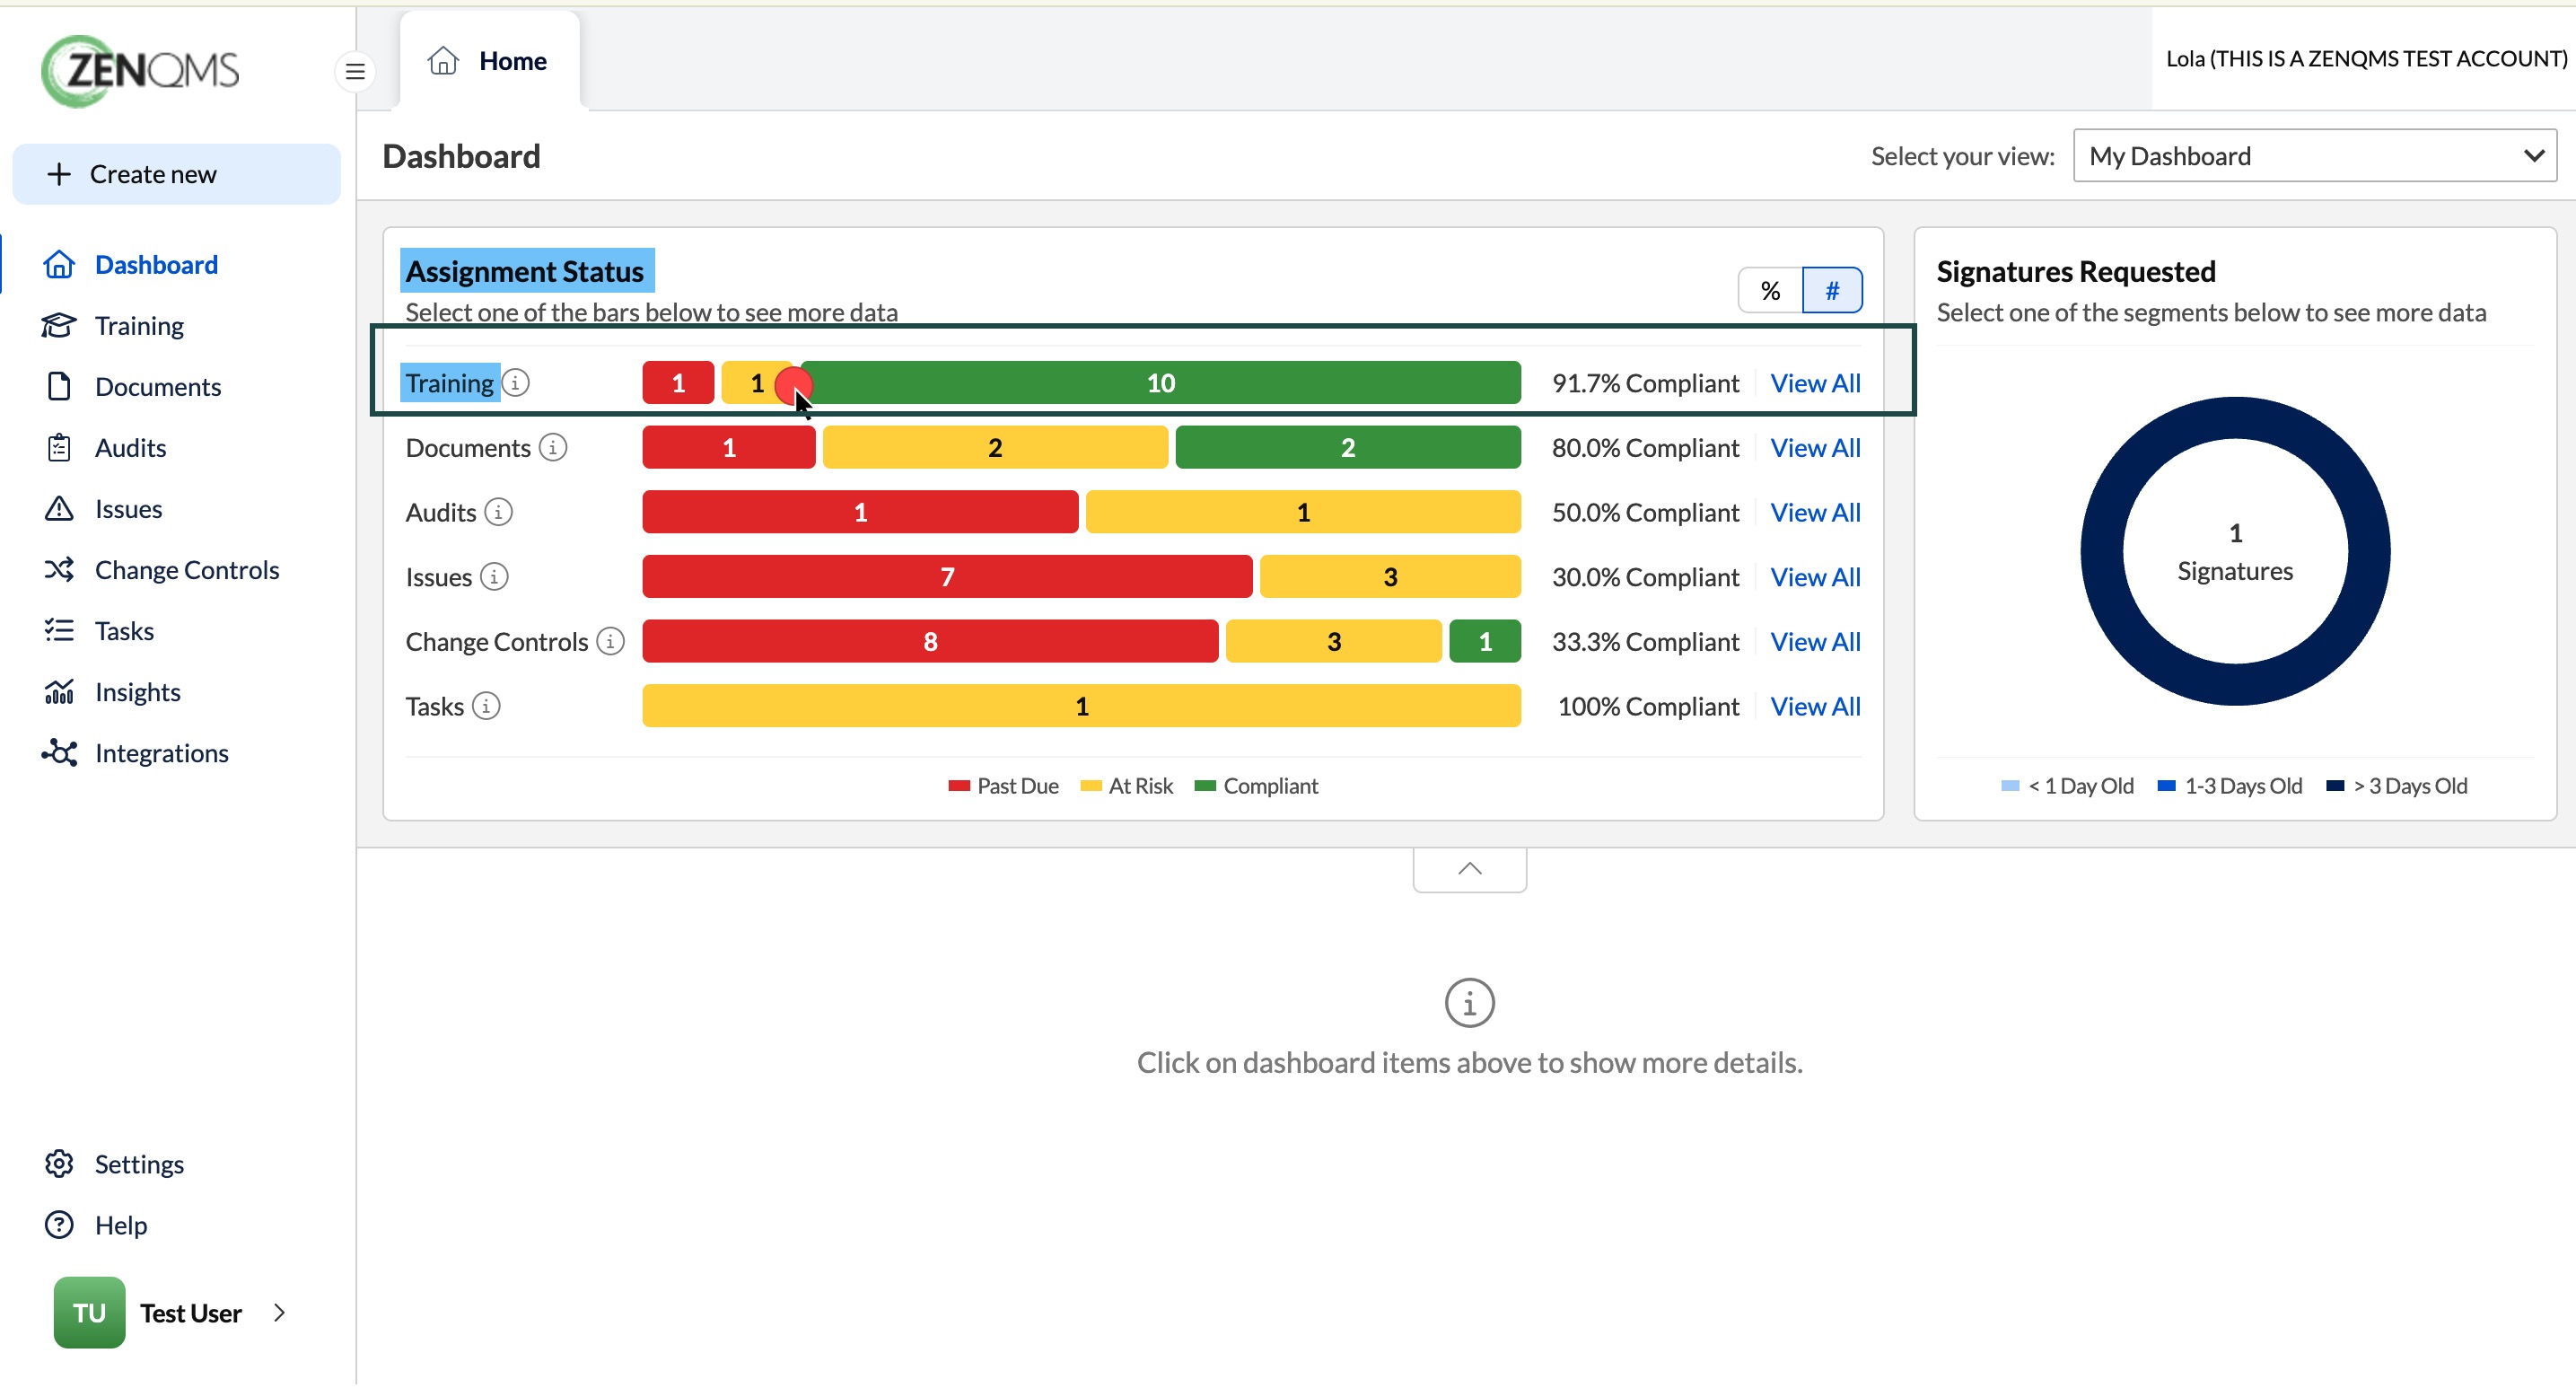Collapse the dashboard panel with up chevron
This screenshot has width=2576, height=1388.
click(1469, 869)
